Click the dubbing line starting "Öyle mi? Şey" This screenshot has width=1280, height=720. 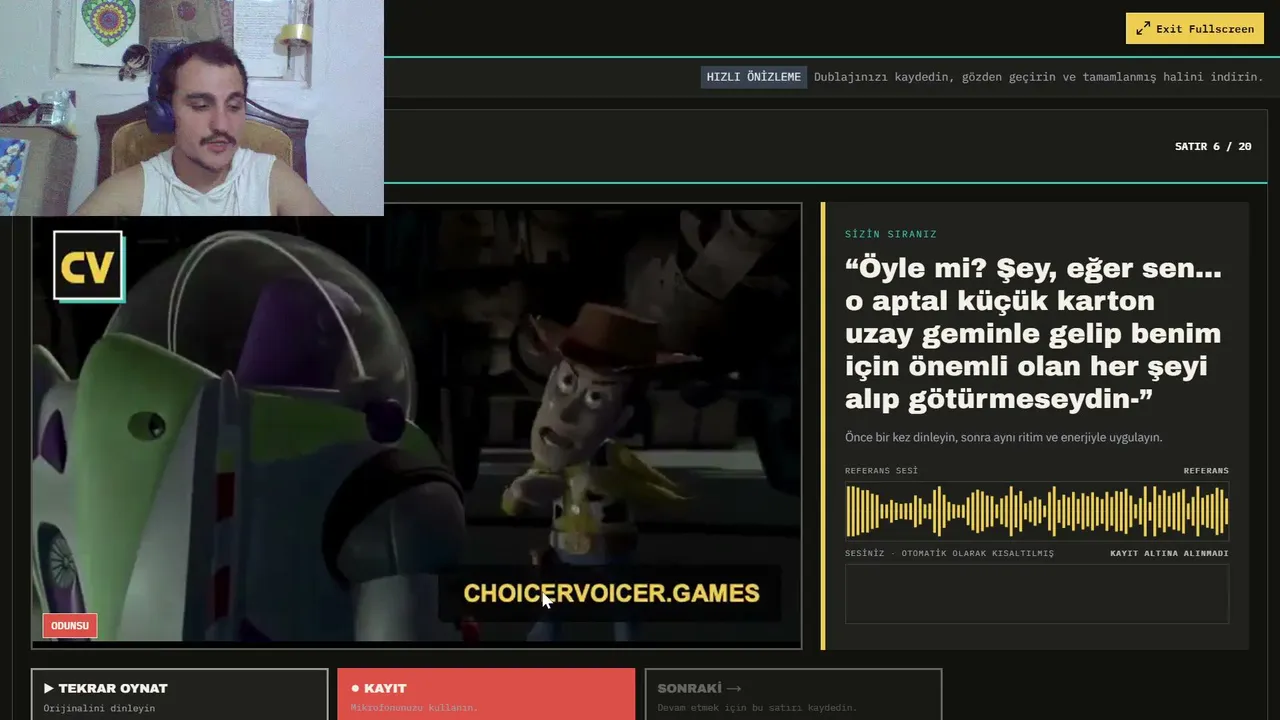coord(1033,333)
